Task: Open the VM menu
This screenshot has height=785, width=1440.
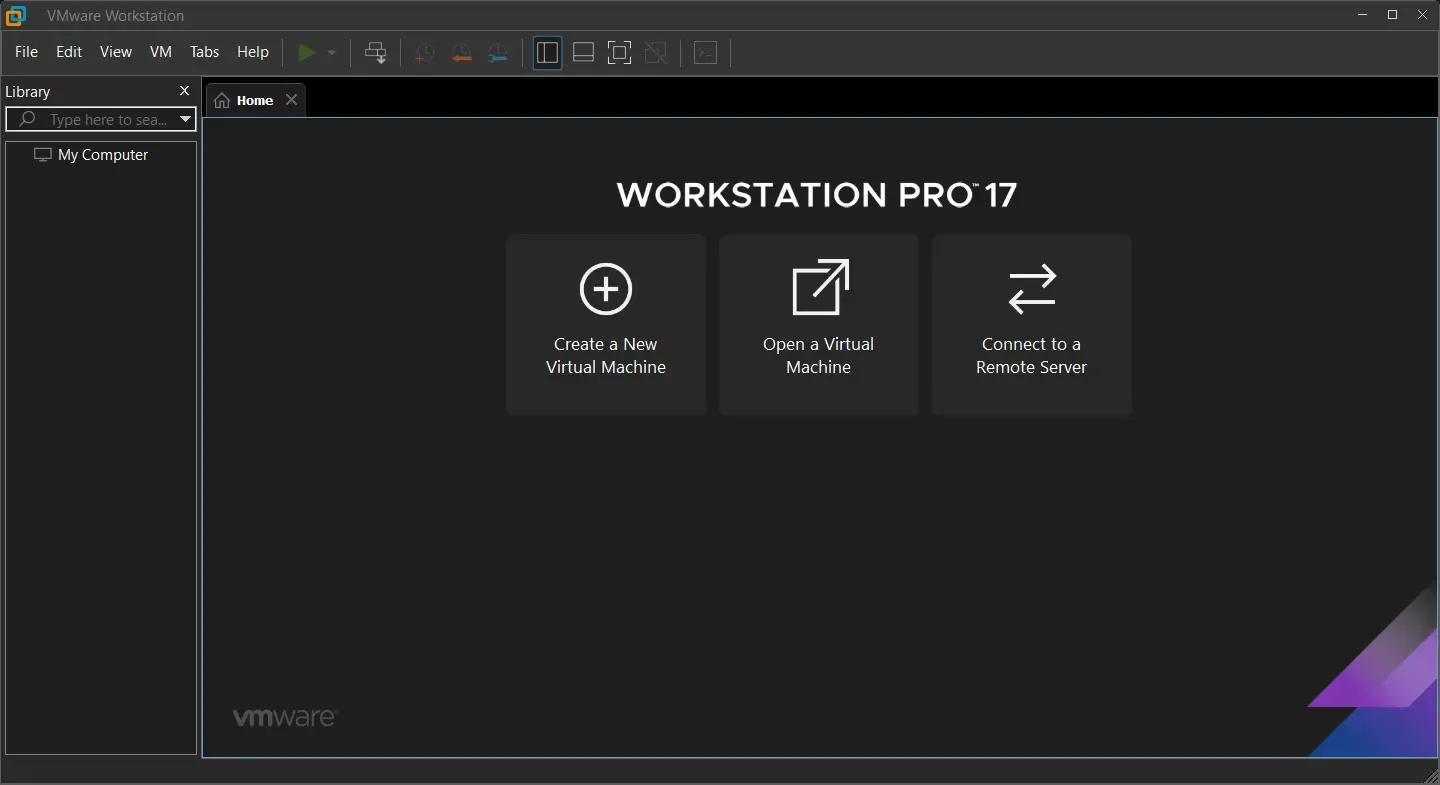Action: [160, 52]
